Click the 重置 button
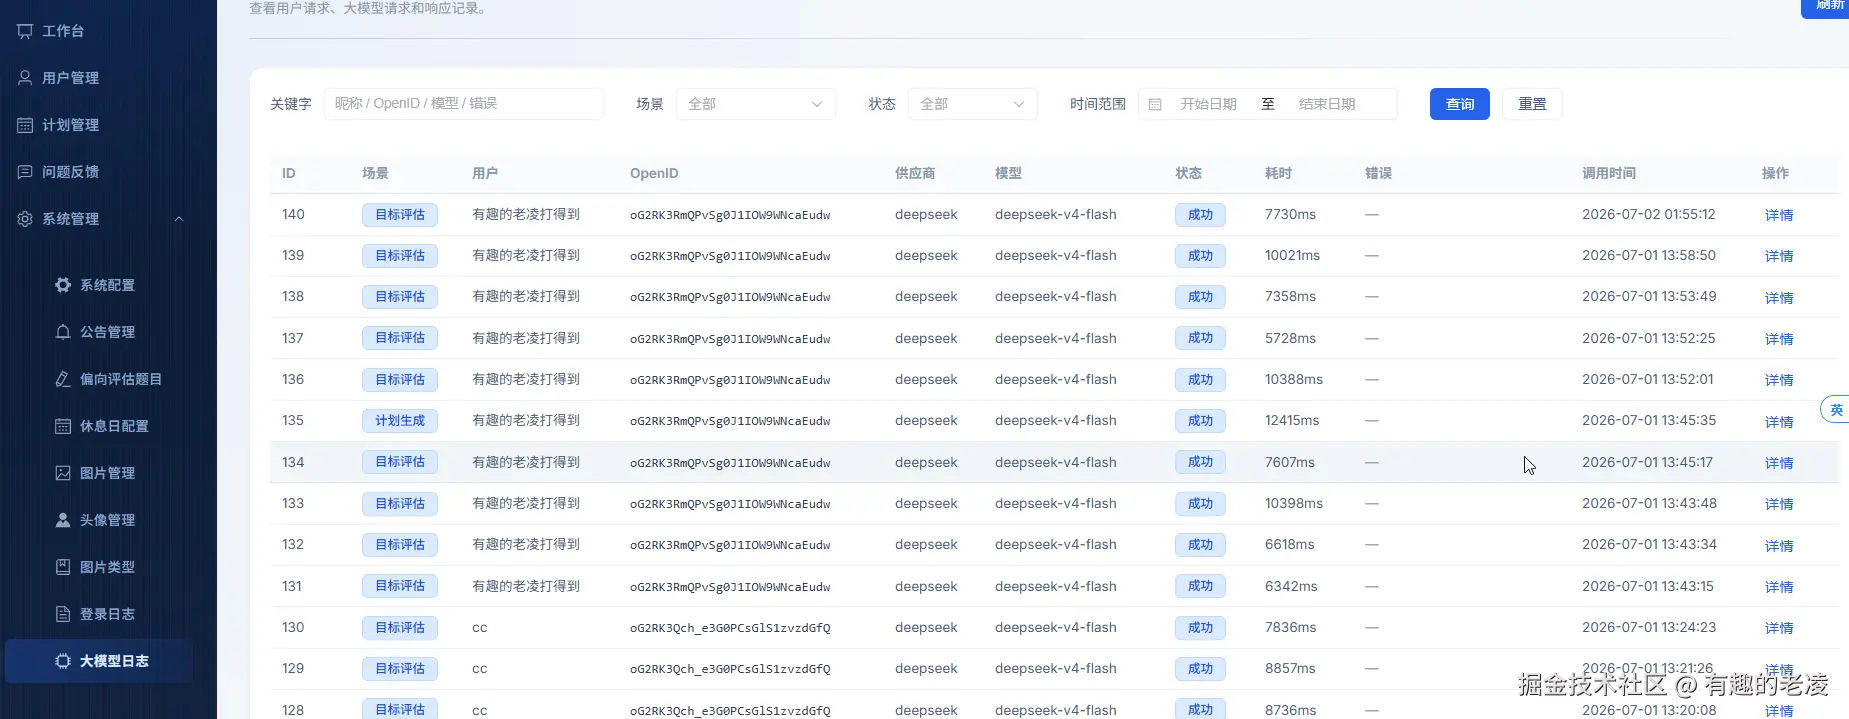This screenshot has height=719, width=1849. point(1532,104)
